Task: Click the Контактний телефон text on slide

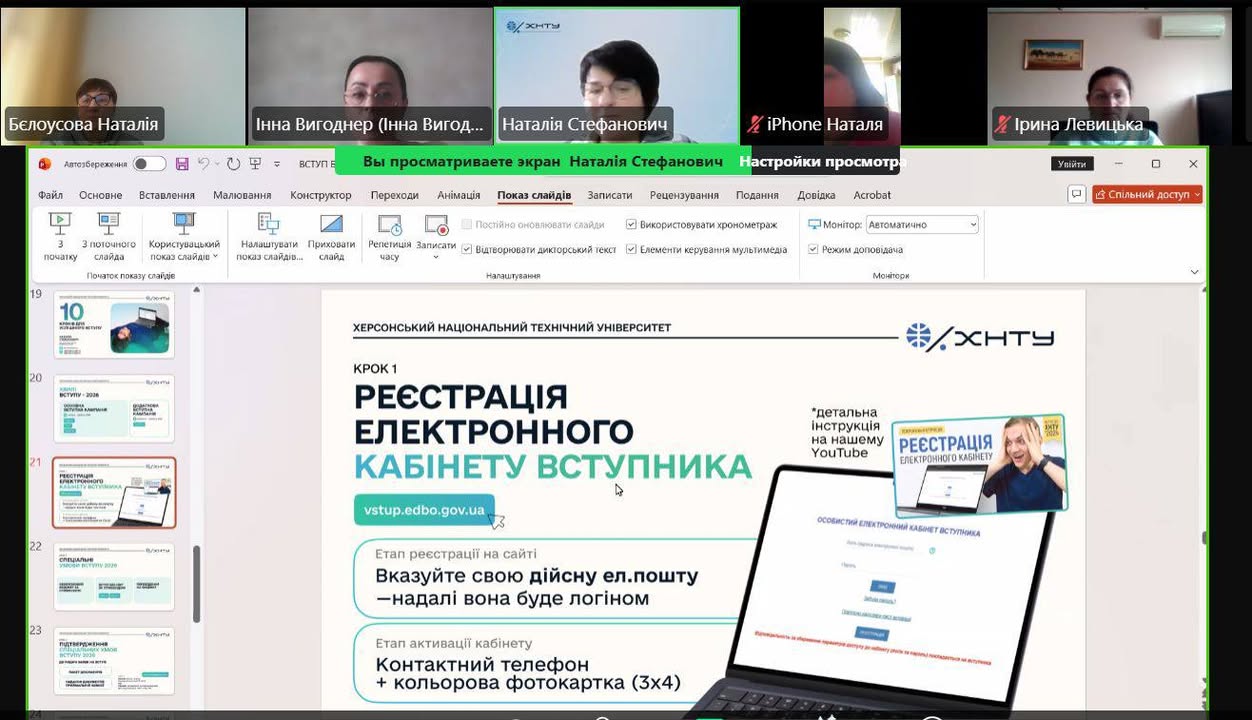Action: coord(483,665)
